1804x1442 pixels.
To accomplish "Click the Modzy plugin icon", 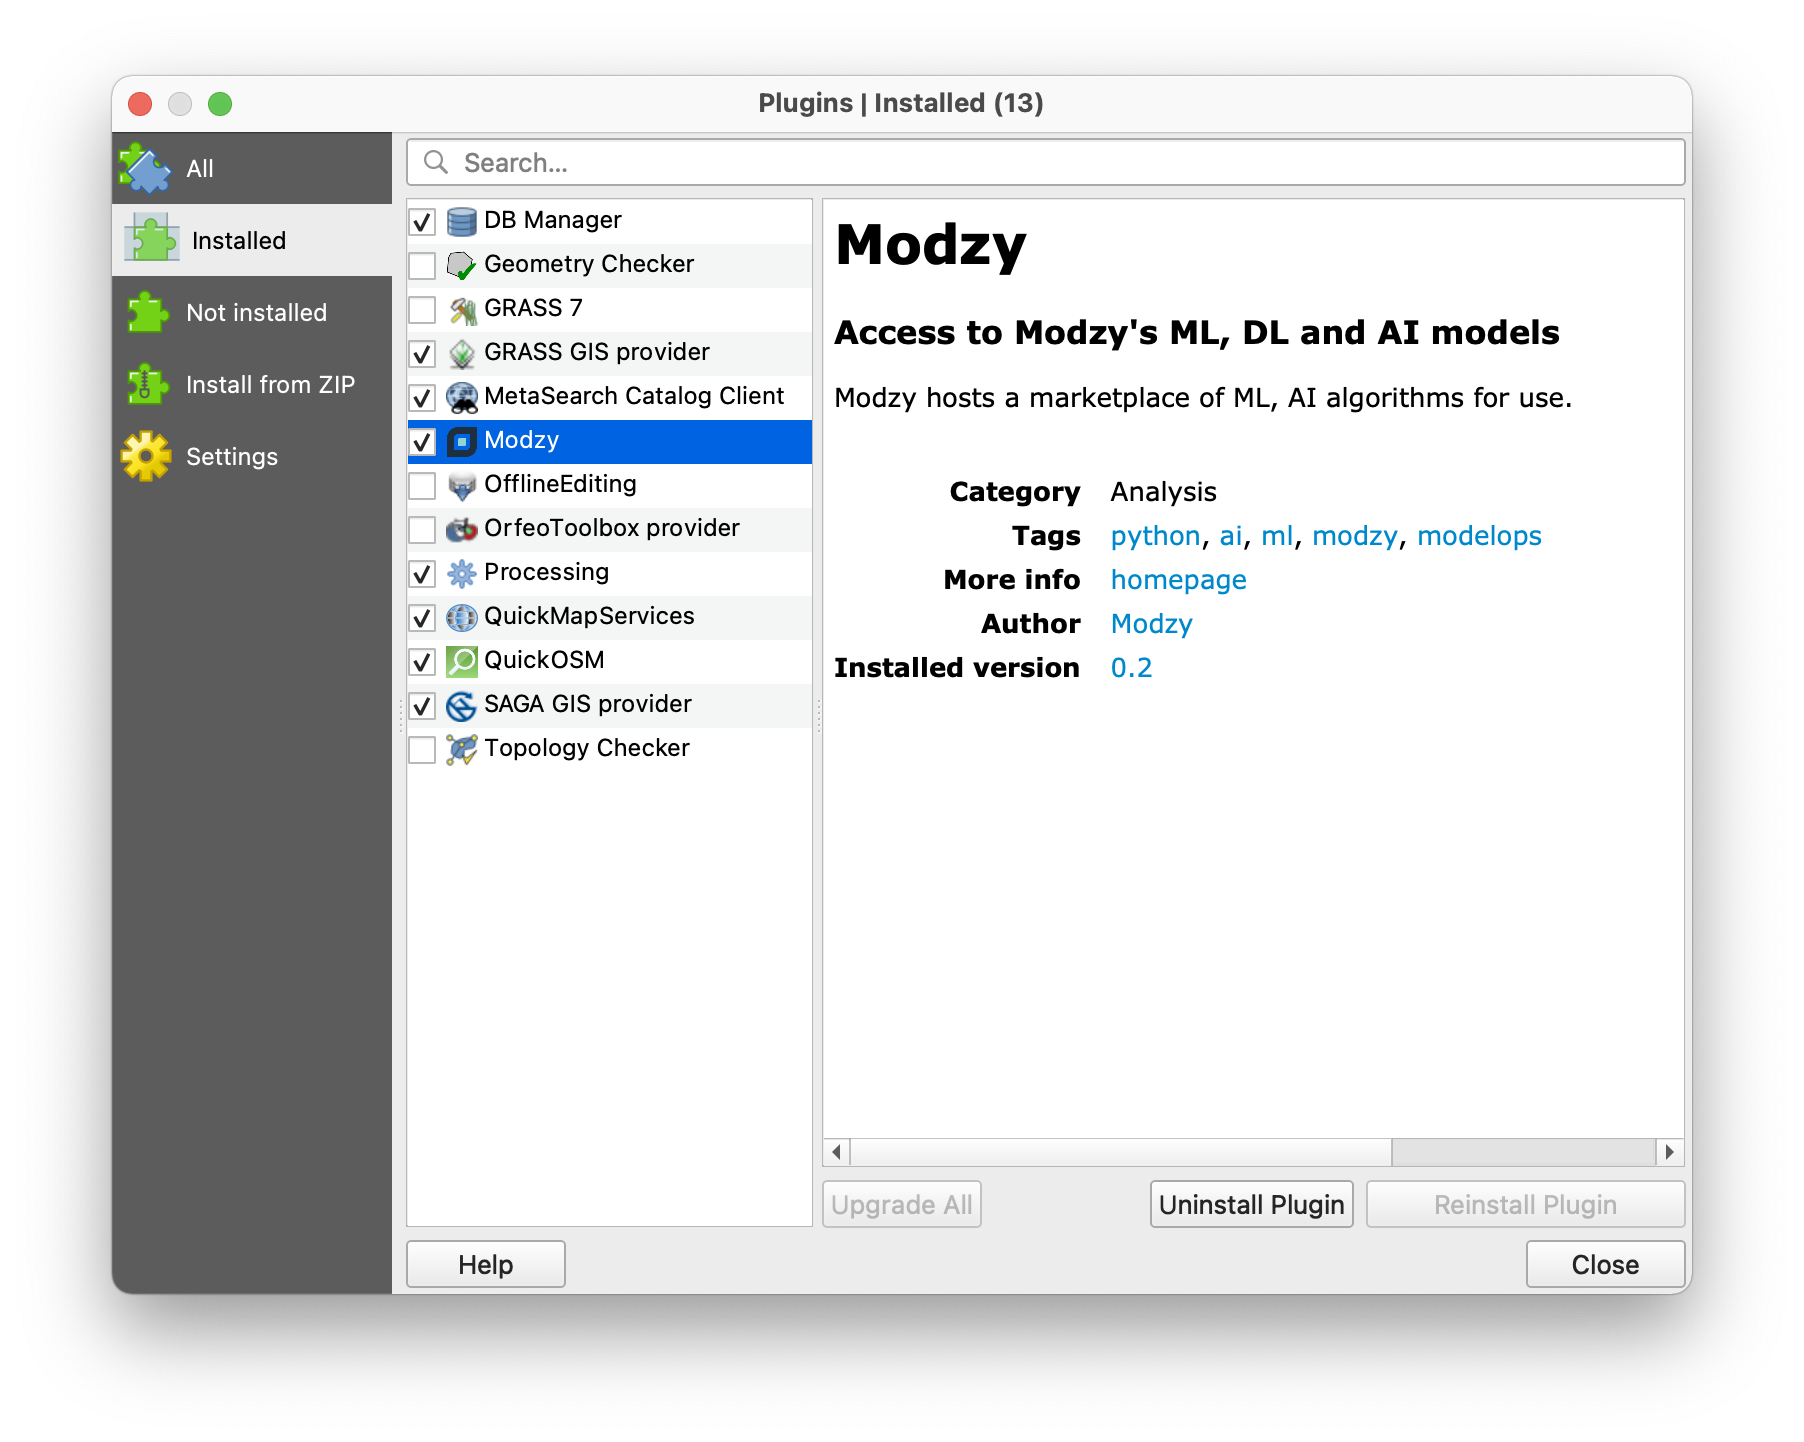I will 461,440.
